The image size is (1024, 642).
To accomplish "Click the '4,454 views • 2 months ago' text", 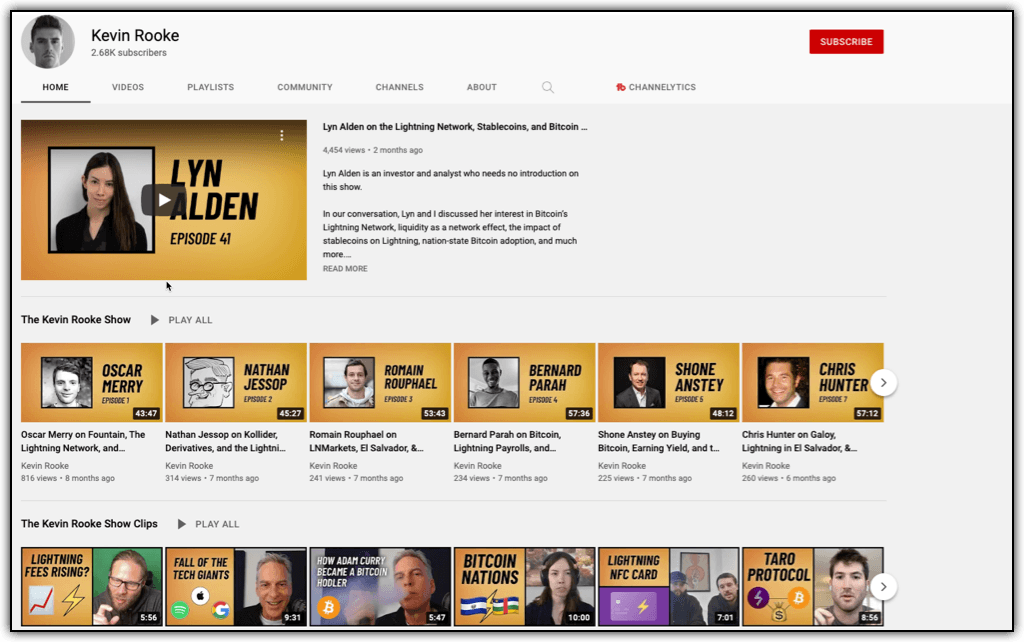I will (x=372, y=150).
